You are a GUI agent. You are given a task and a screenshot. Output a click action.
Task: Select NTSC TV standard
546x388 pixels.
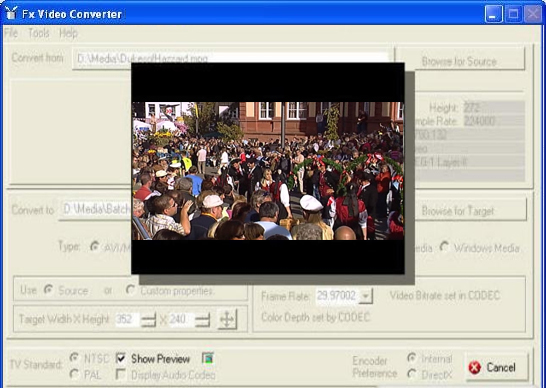74,357
